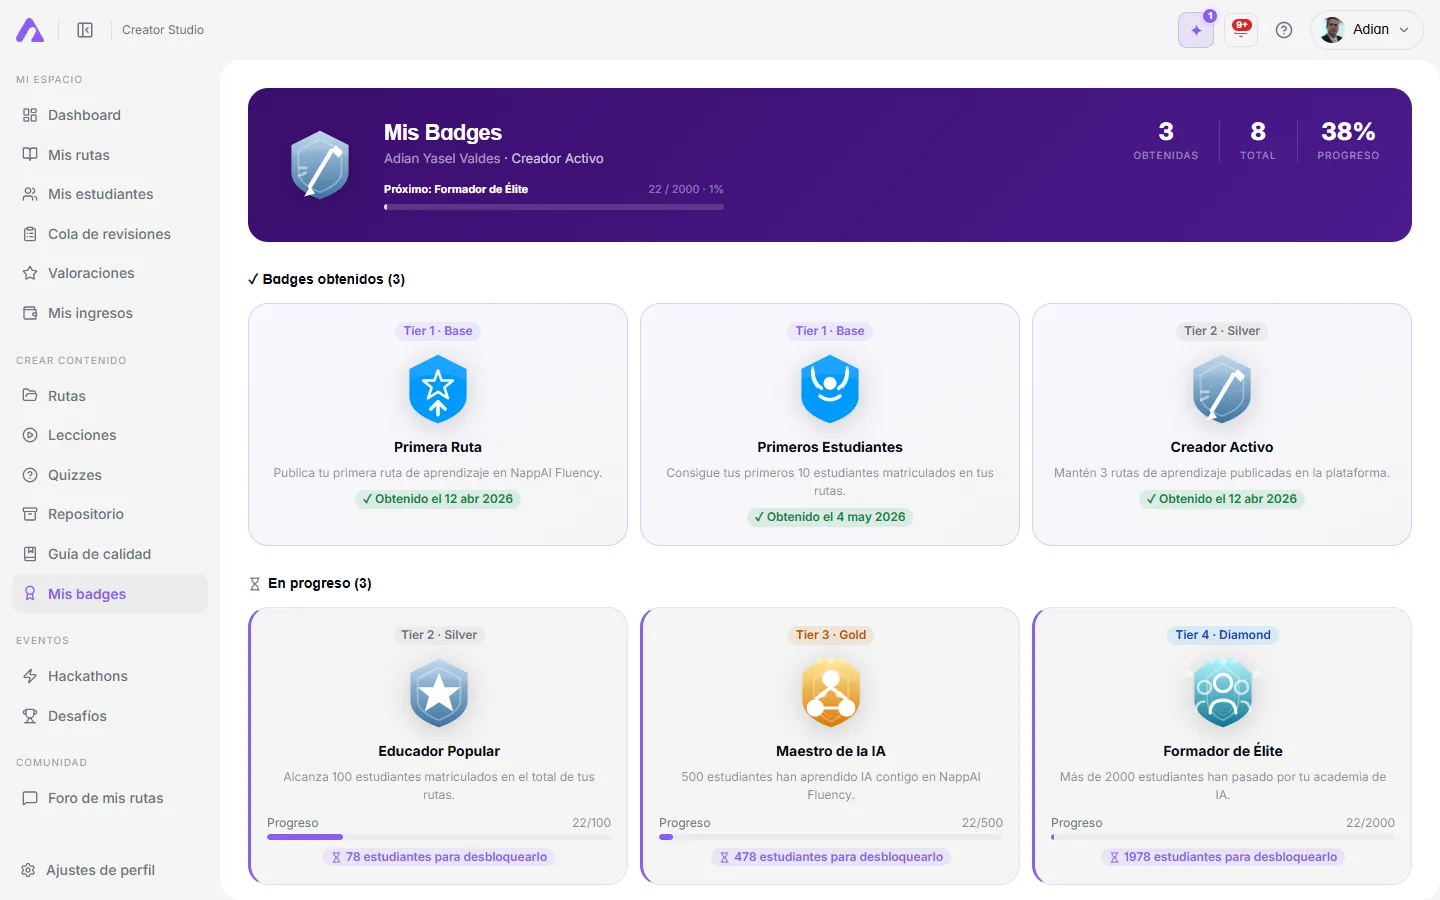Click the 'Obtenido el 4 may 2026' tag

coord(830,517)
